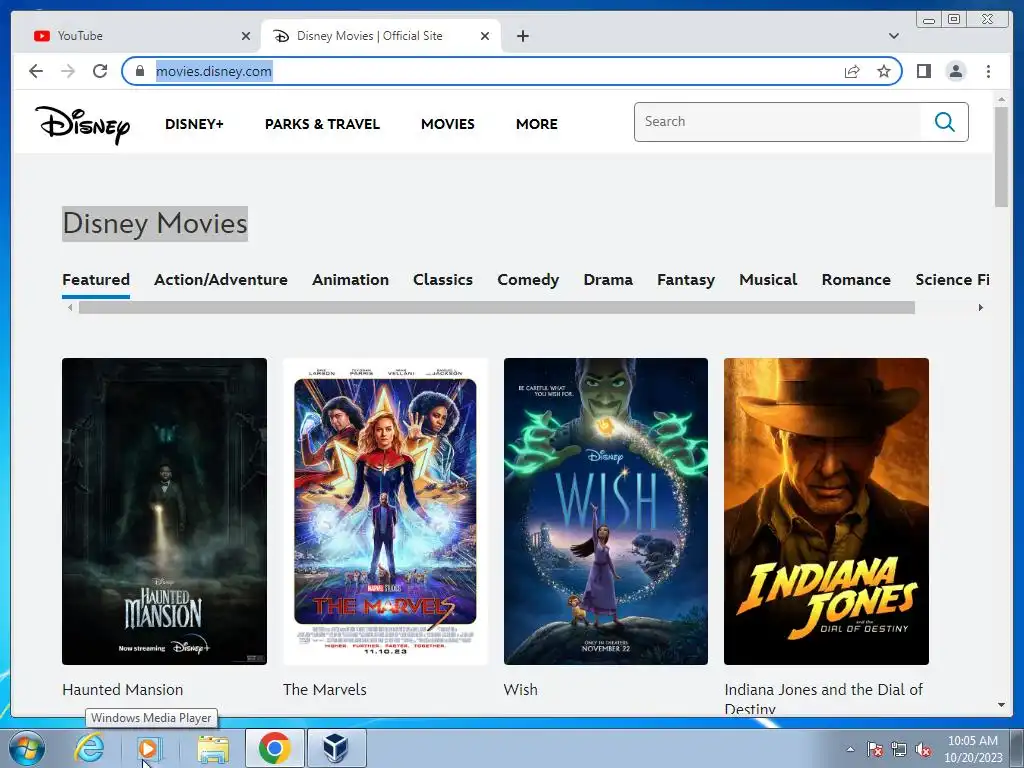
Task: Select the Classics category
Action: (x=443, y=280)
